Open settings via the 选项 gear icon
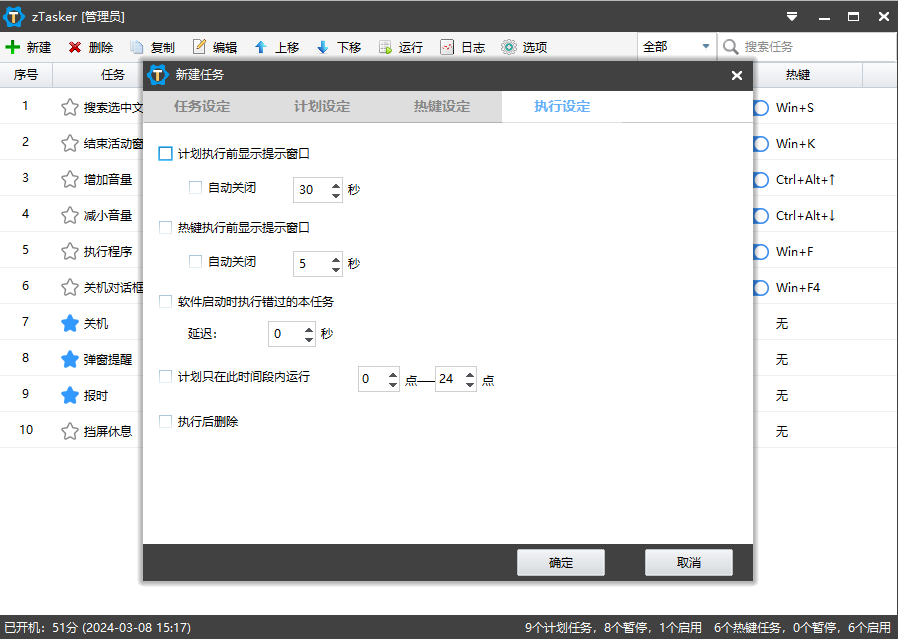898x639 pixels. click(524, 46)
